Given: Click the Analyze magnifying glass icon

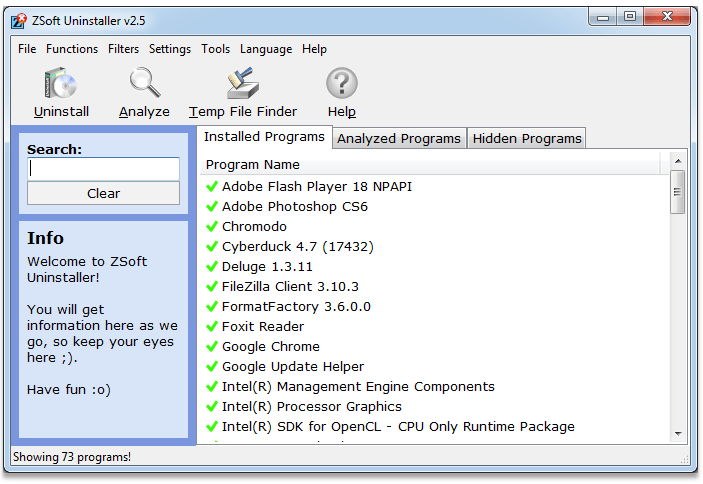Looking at the screenshot, I should [144, 82].
